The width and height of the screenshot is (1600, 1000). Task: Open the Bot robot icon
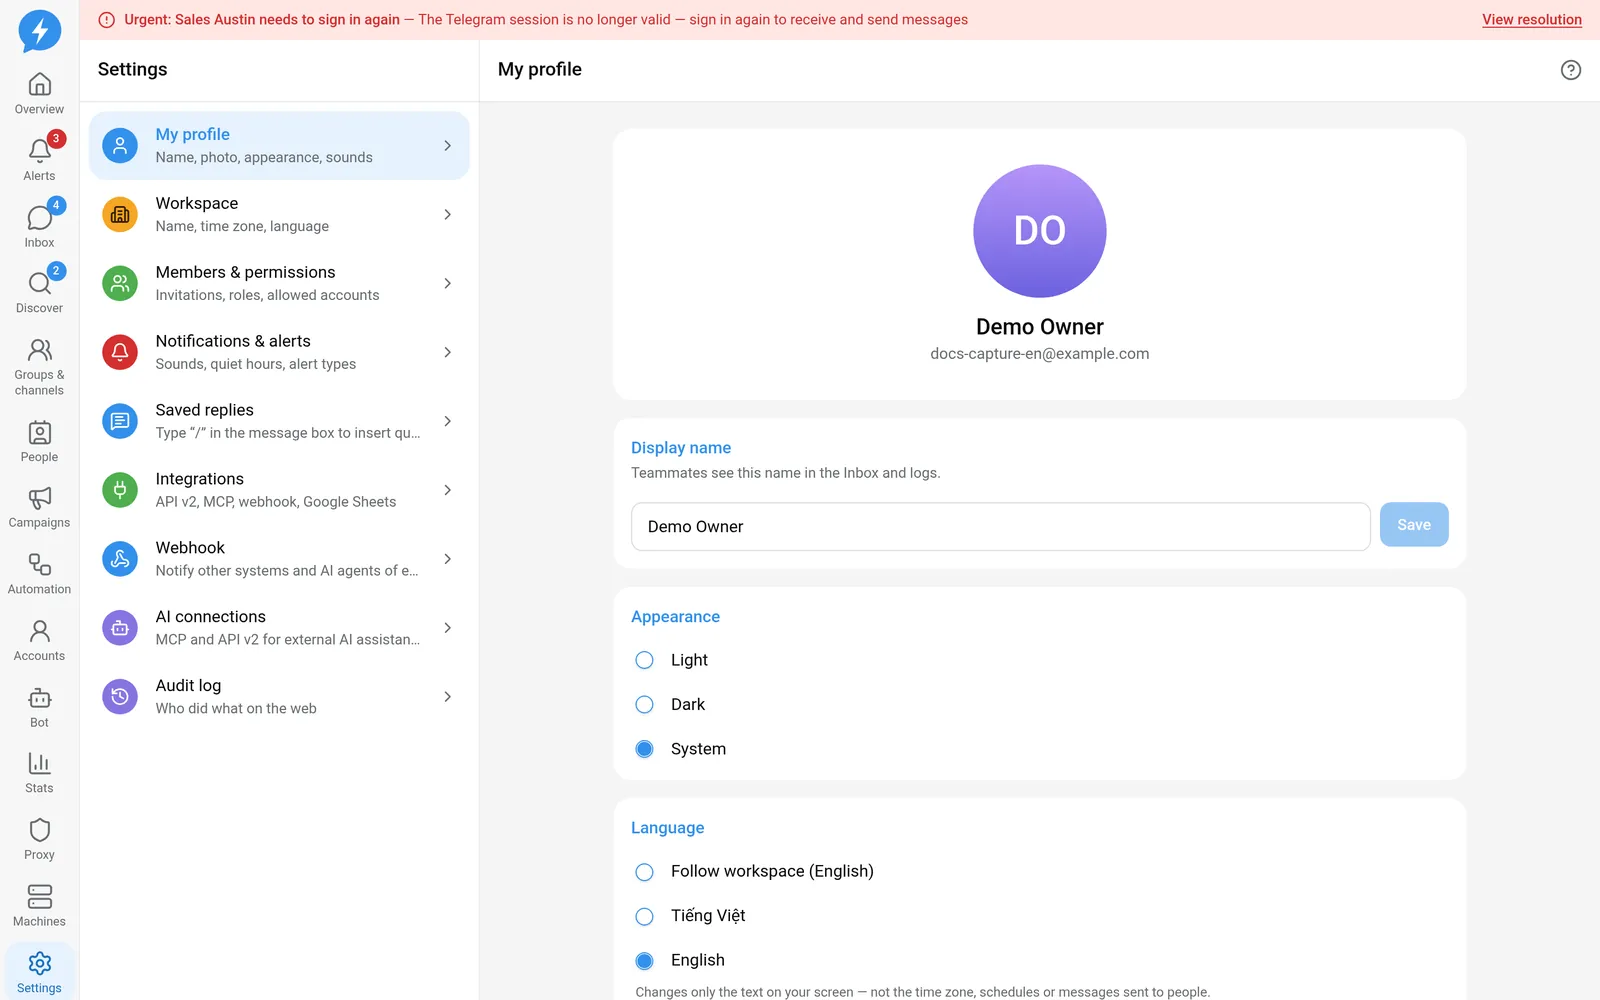point(39,698)
